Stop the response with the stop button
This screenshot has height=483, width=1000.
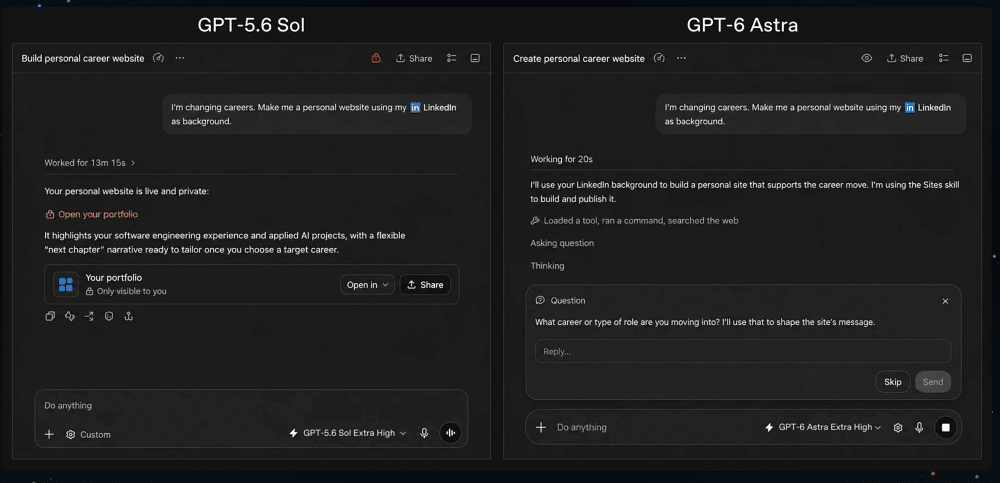946,427
